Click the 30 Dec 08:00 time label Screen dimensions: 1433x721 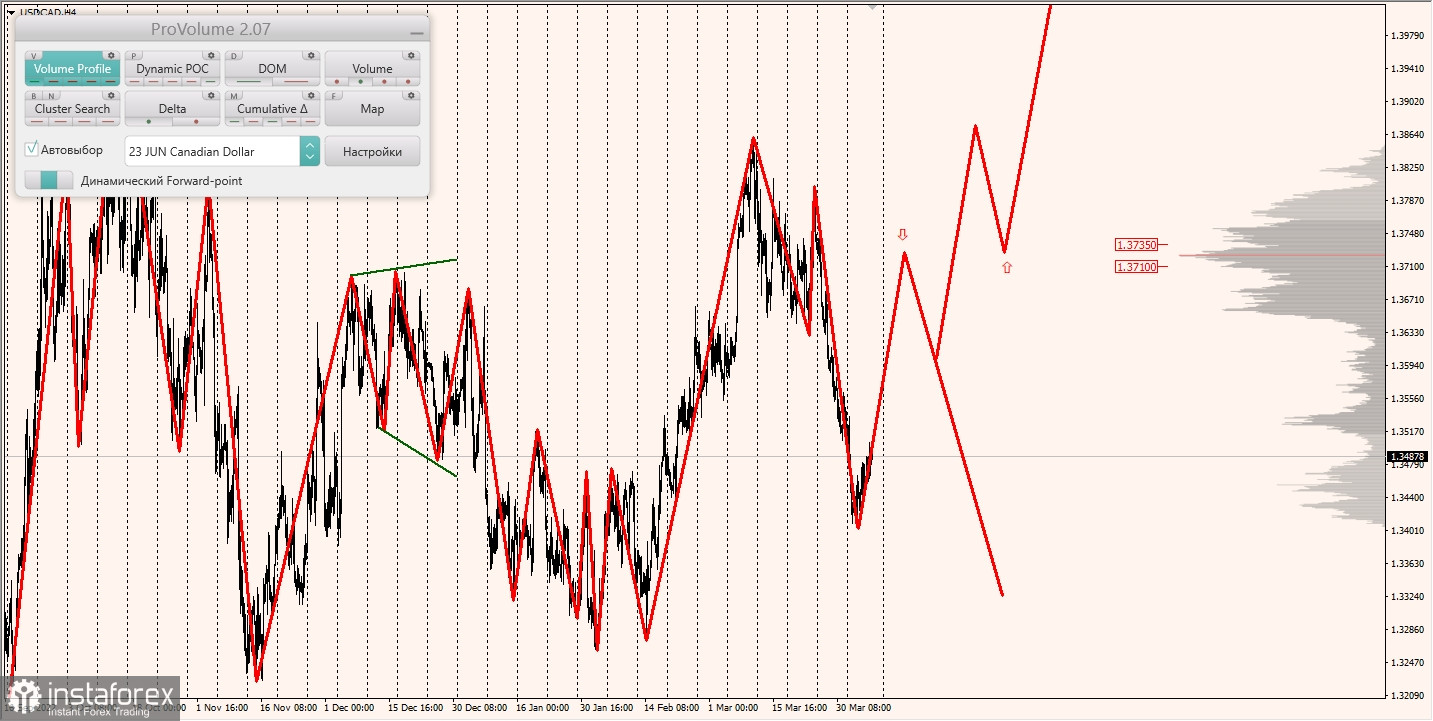tap(480, 708)
